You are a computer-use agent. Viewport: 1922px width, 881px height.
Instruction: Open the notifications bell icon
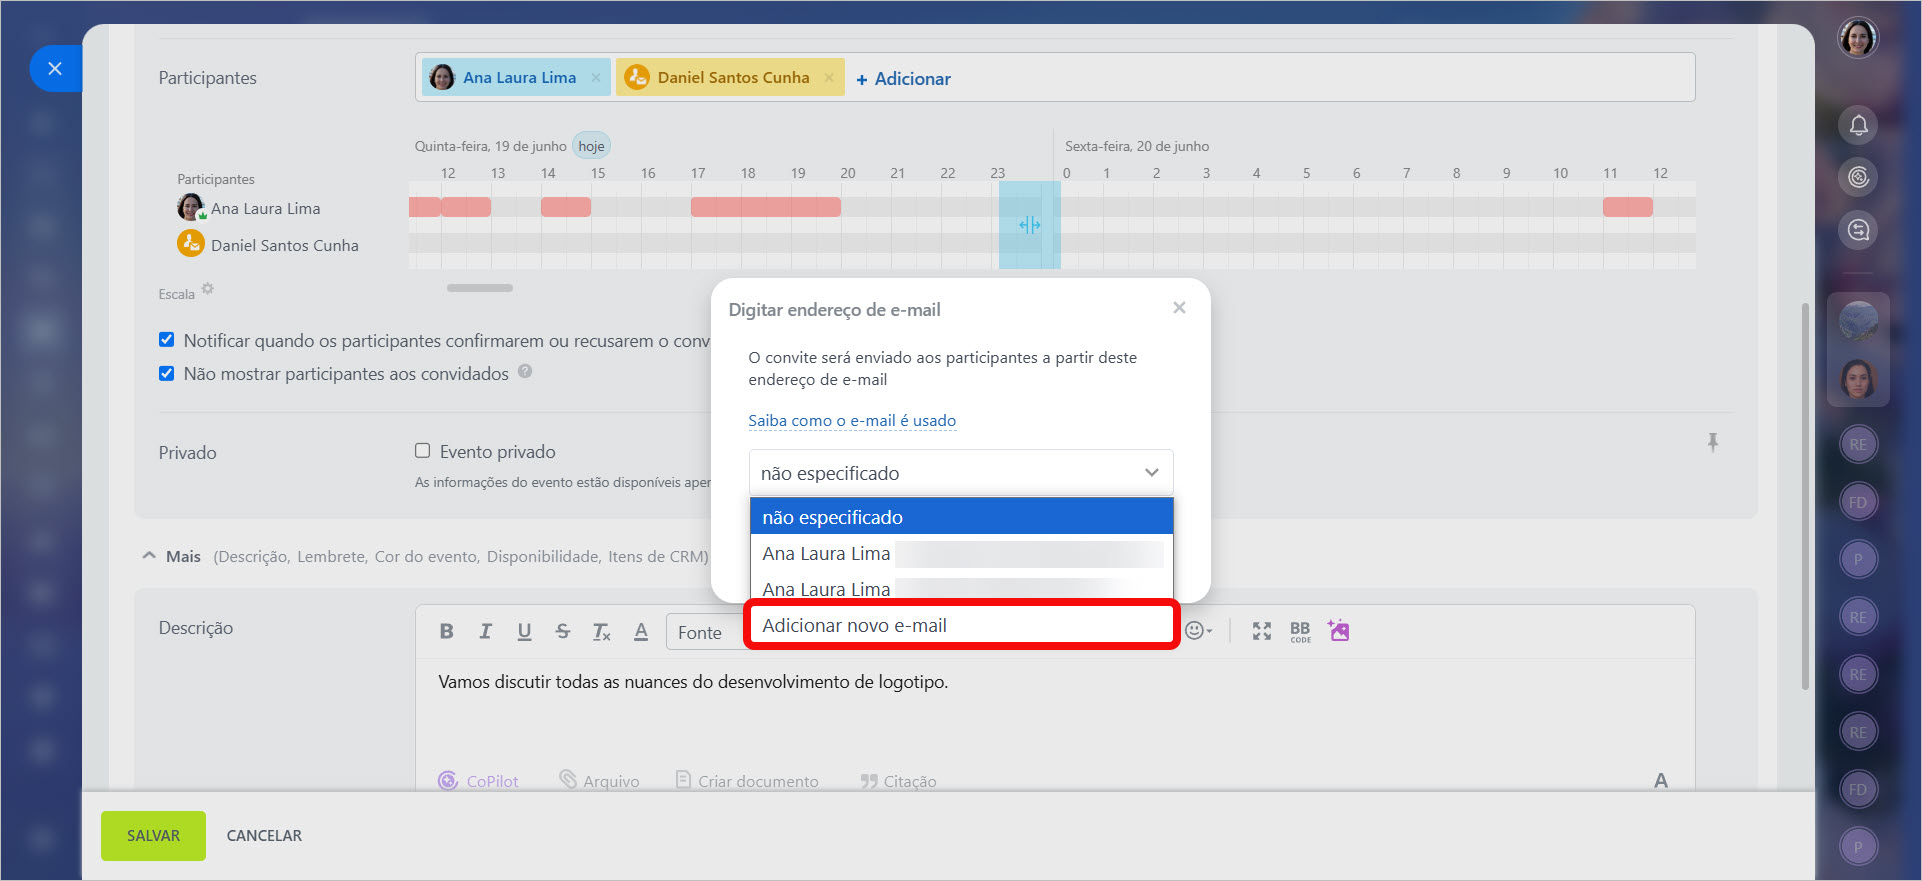point(1858,125)
